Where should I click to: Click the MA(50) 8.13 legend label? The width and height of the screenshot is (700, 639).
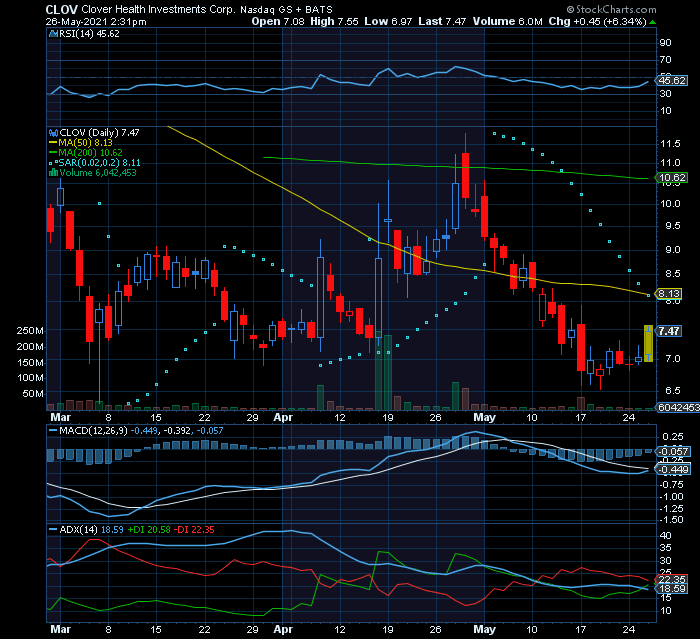85,143
